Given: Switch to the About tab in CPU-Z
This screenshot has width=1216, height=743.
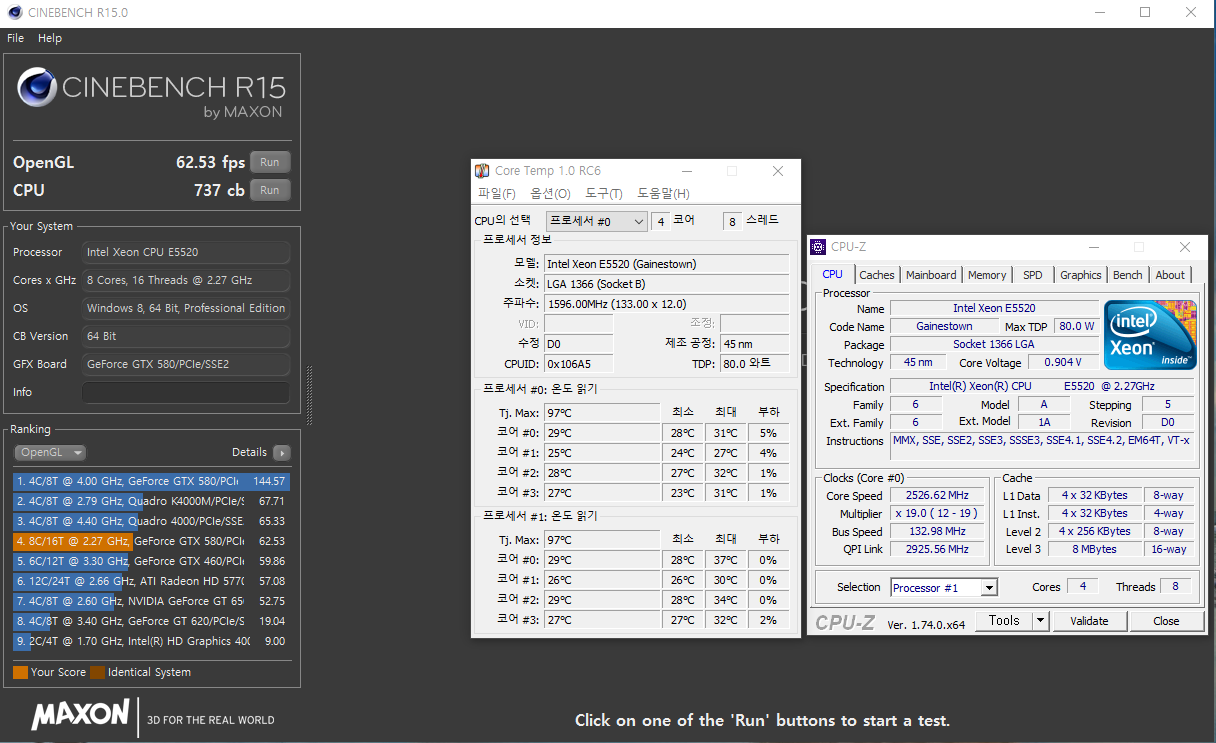Looking at the screenshot, I should click(1170, 275).
